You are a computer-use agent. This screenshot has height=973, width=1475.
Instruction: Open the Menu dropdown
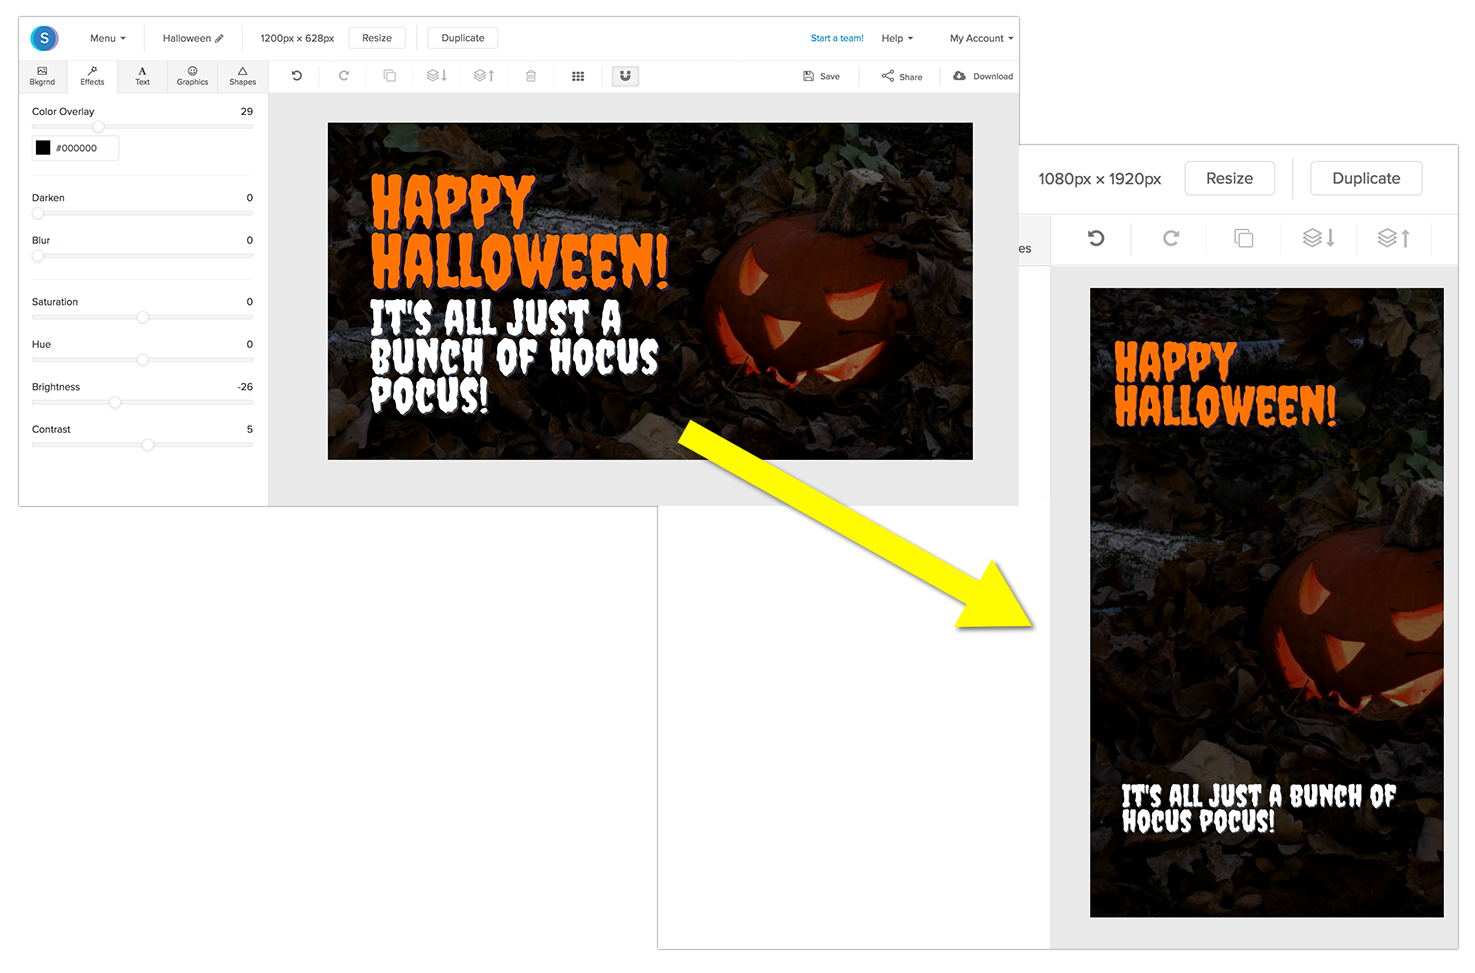(x=108, y=38)
